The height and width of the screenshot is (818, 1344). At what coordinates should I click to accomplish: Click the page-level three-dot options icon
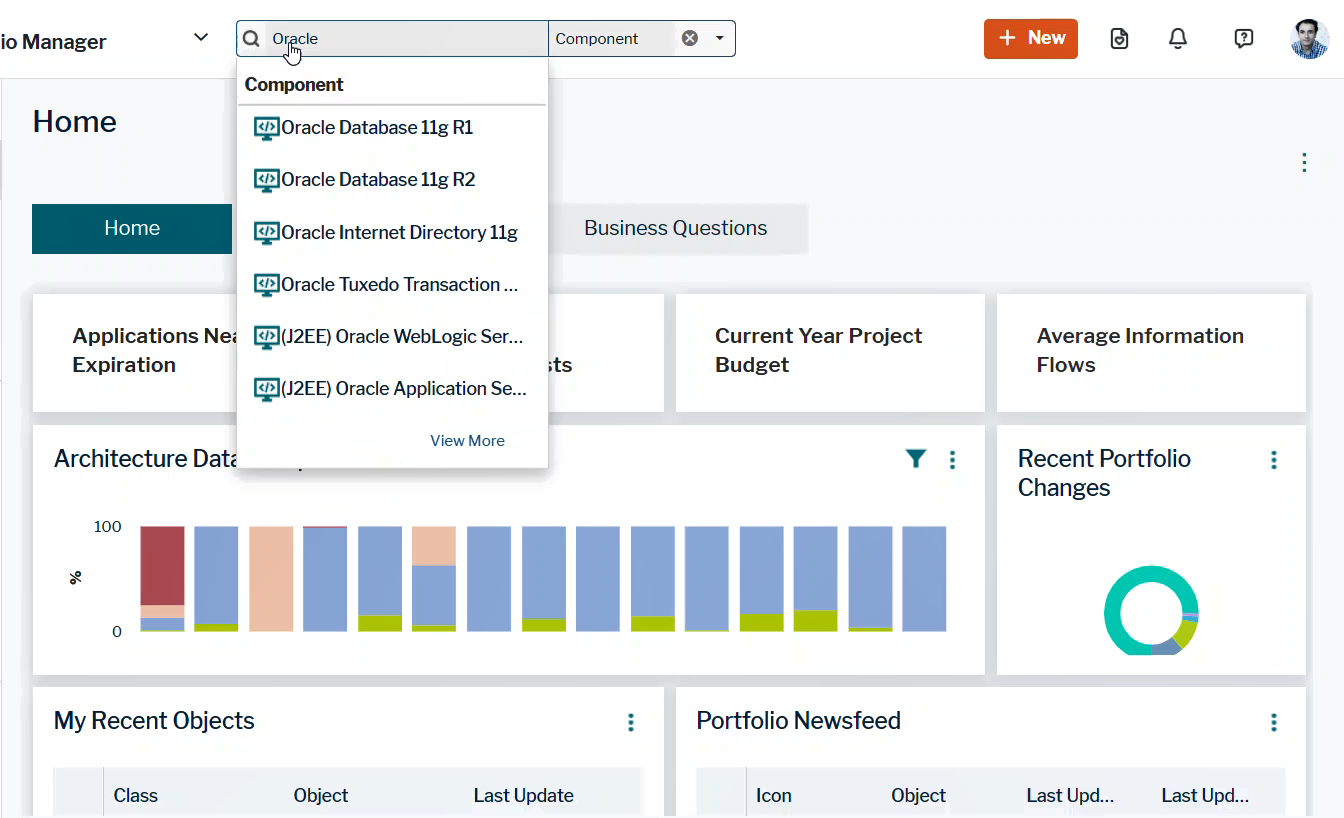click(1304, 162)
